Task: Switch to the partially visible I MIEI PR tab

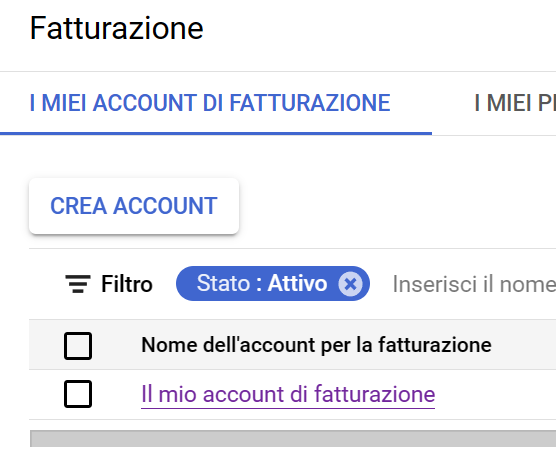Action: 515,103
